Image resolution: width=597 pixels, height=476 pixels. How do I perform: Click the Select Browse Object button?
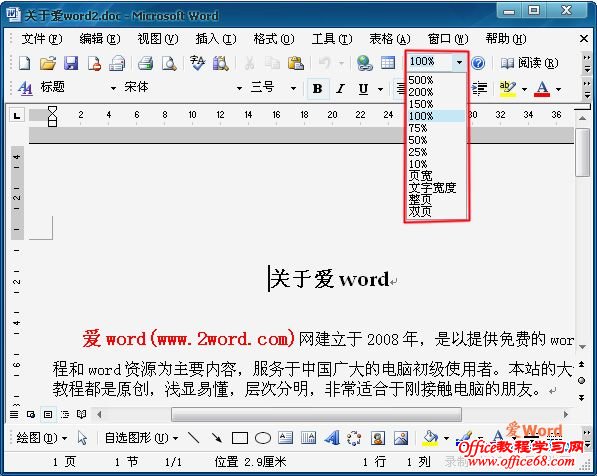click(x=581, y=380)
